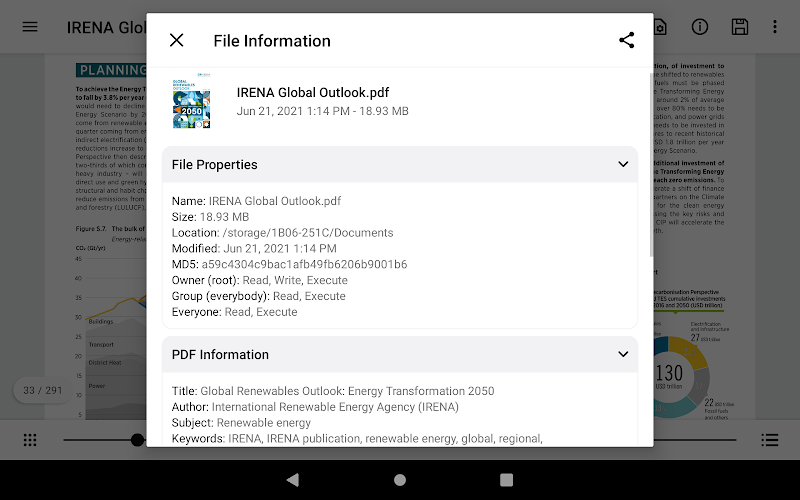The height and width of the screenshot is (500, 800).
Task: Tap the Size: 18.93 MB row
Action: pos(210,217)
